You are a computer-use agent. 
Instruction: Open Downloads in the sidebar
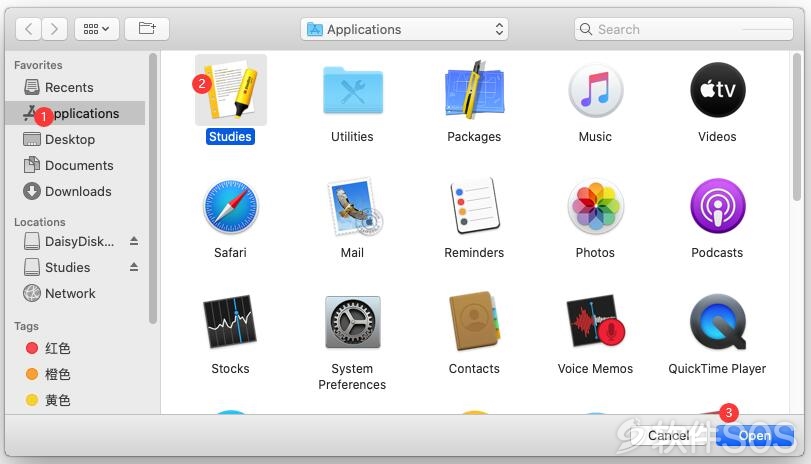pos(75,191)
